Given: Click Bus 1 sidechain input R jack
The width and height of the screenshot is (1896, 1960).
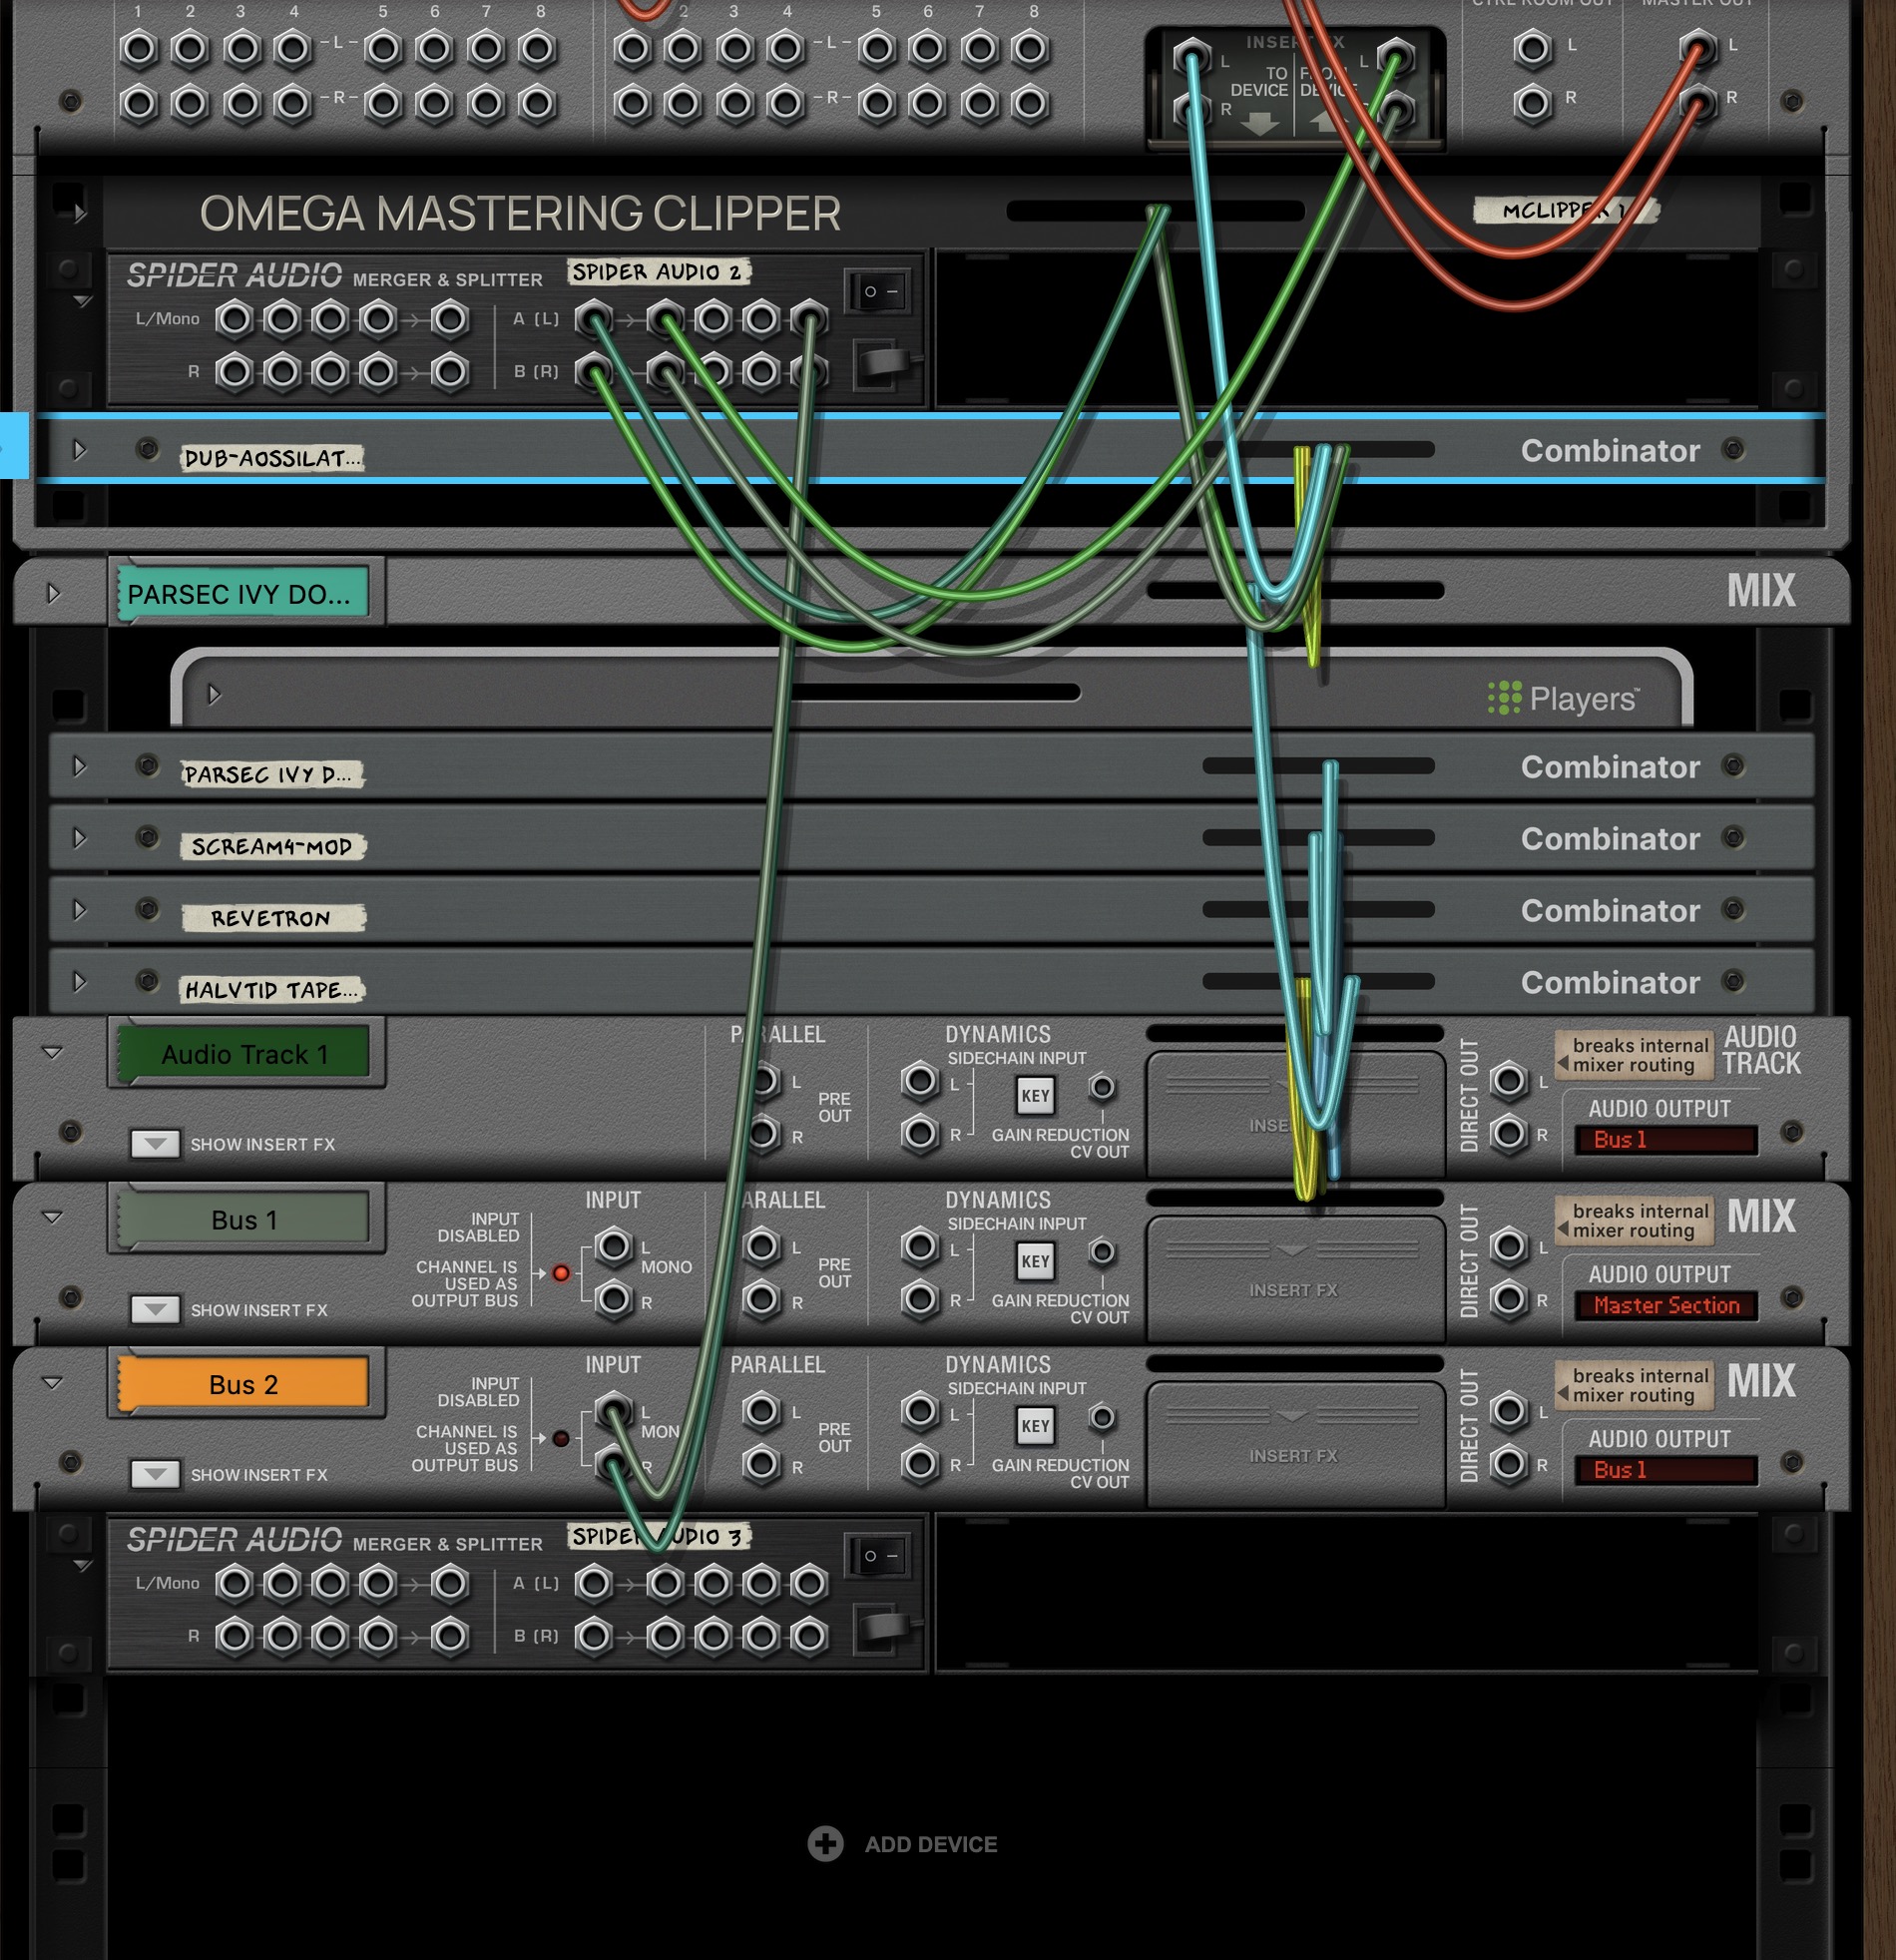Looking at the screenshot, I should coord(920,1299).
